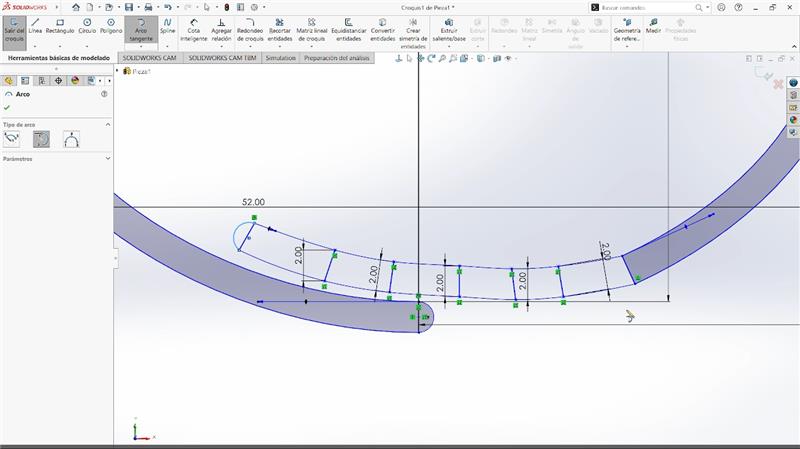Screen dimensions: 800x449
Task: Select the three-point arc type
Action: click(x=71, y=139)
